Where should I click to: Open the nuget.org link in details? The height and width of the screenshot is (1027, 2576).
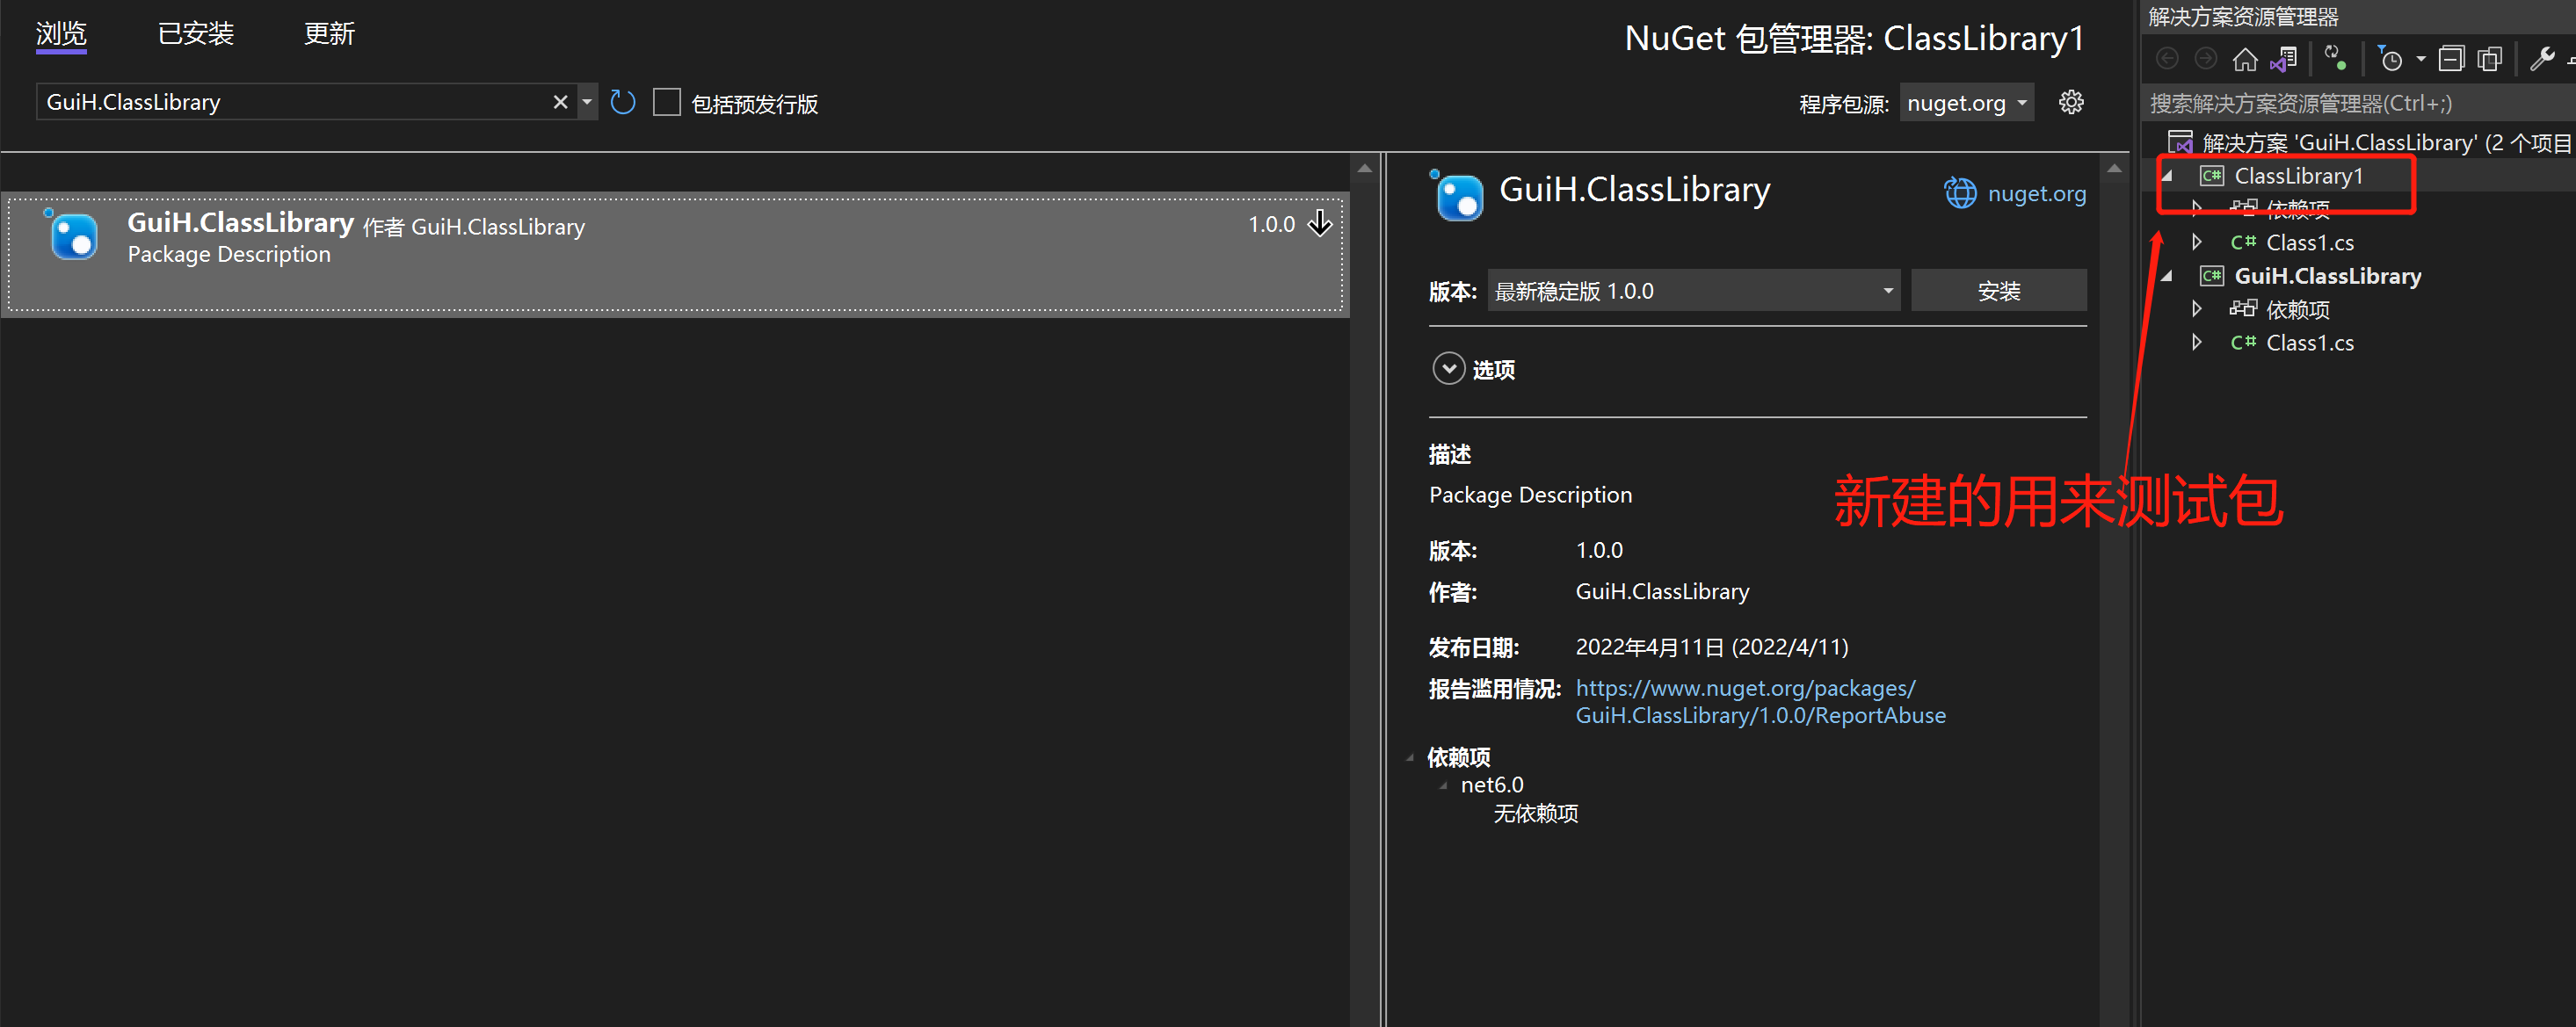coord(2036,193)
